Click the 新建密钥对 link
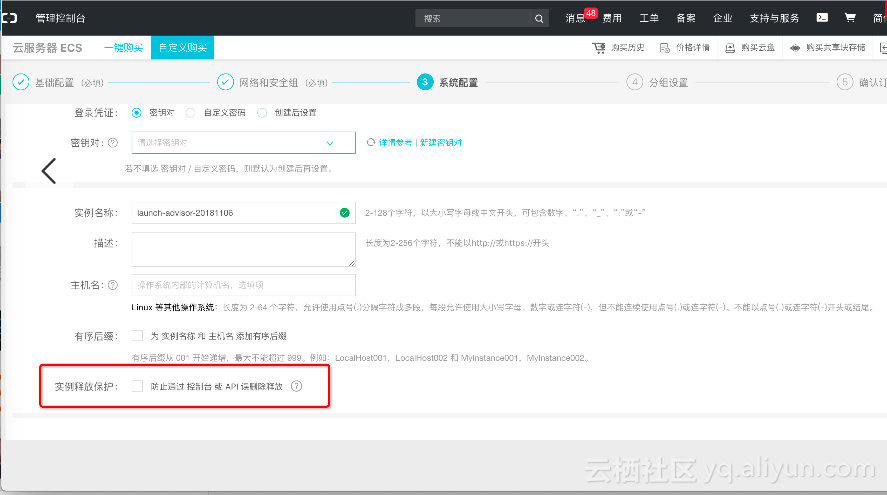The image size is (887, 495). (441, 143)
